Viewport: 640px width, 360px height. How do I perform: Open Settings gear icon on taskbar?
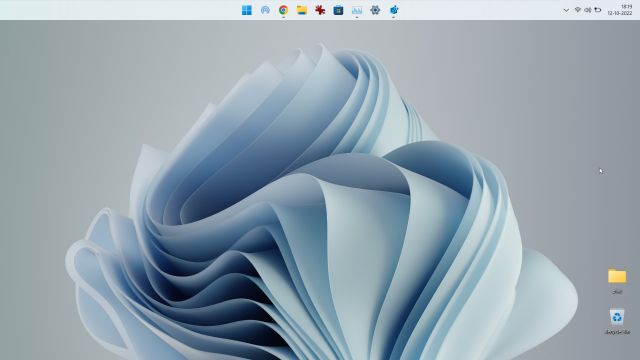[x=375, y=10]
